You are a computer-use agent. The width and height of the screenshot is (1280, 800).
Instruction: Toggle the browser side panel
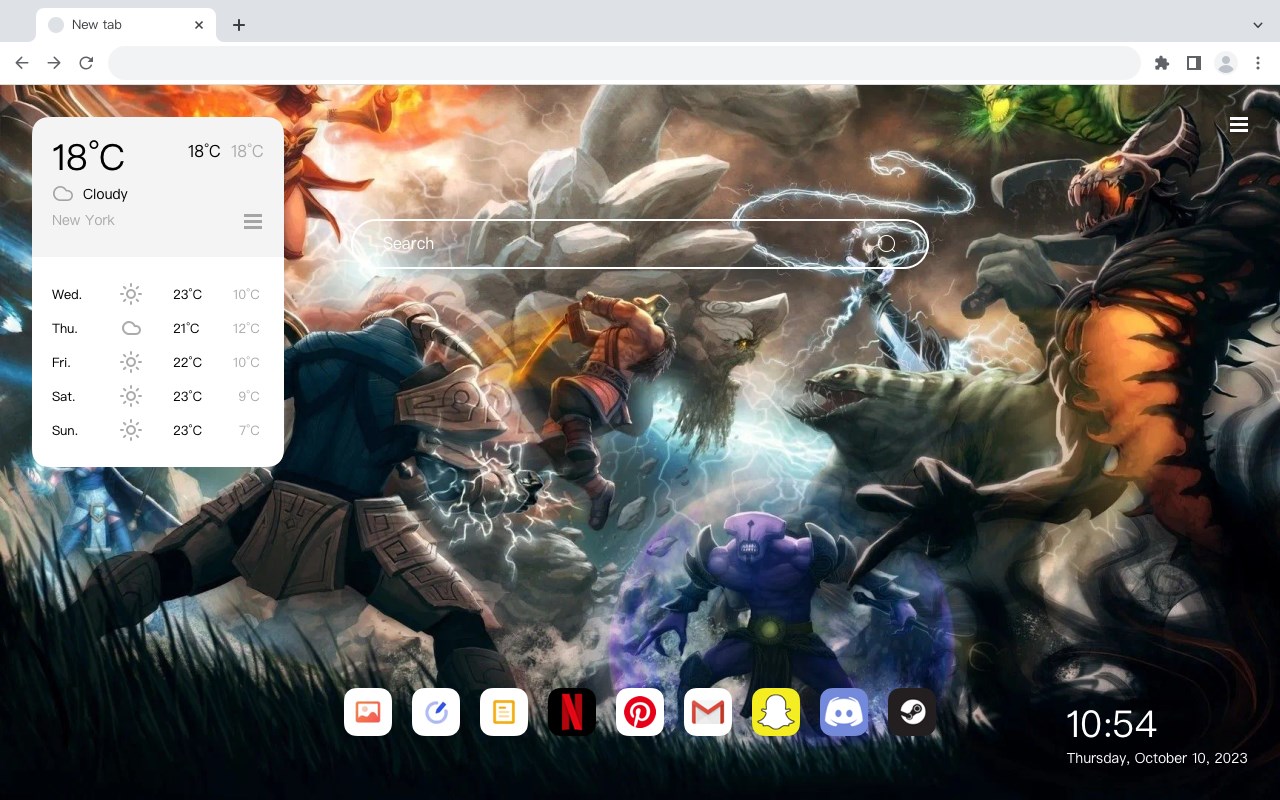(x=1193, y=63)
